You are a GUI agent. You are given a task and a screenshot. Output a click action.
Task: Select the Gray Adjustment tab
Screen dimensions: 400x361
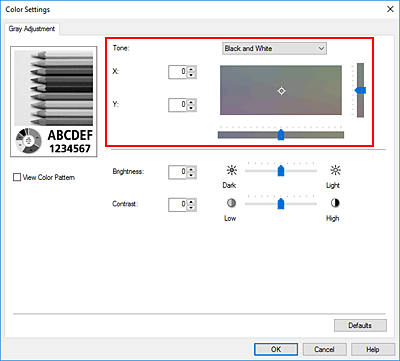32,29
